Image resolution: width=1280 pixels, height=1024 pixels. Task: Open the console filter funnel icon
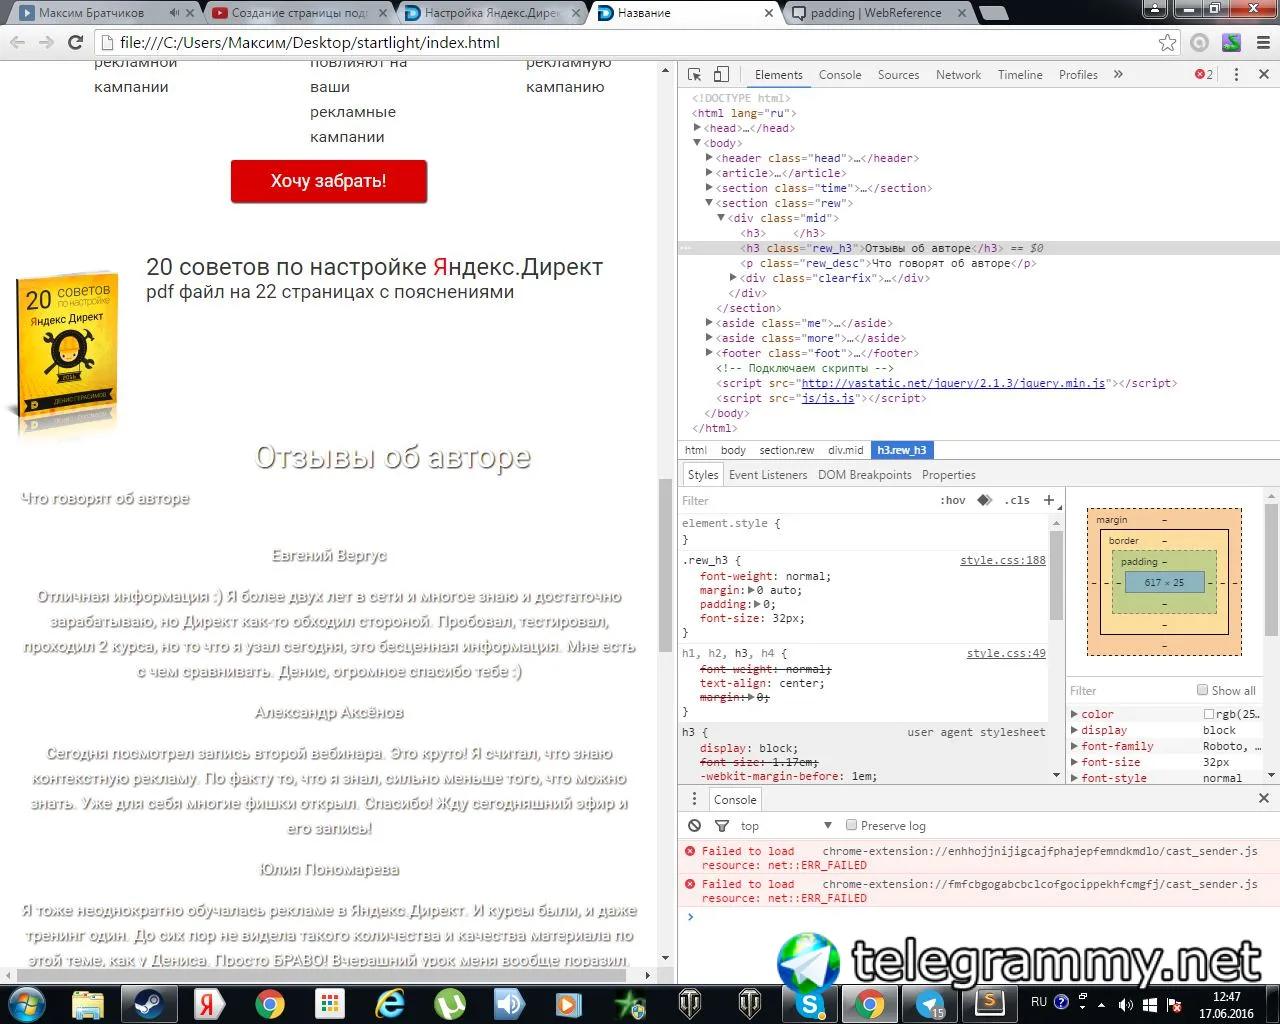pyautogui.click(x=722, y=826)
